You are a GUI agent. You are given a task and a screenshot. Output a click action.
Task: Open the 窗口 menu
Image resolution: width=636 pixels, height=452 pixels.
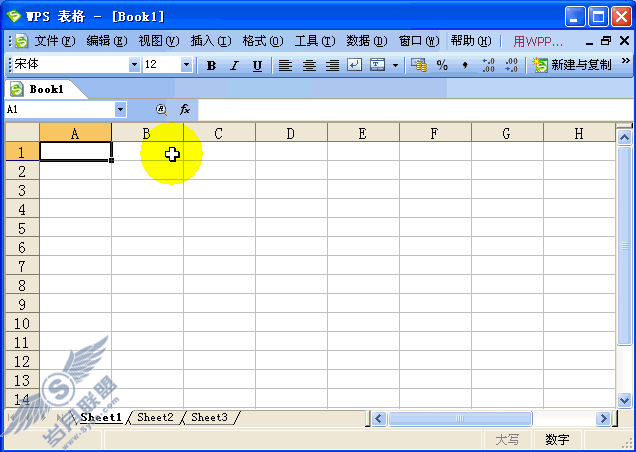(x=419, y=41)
